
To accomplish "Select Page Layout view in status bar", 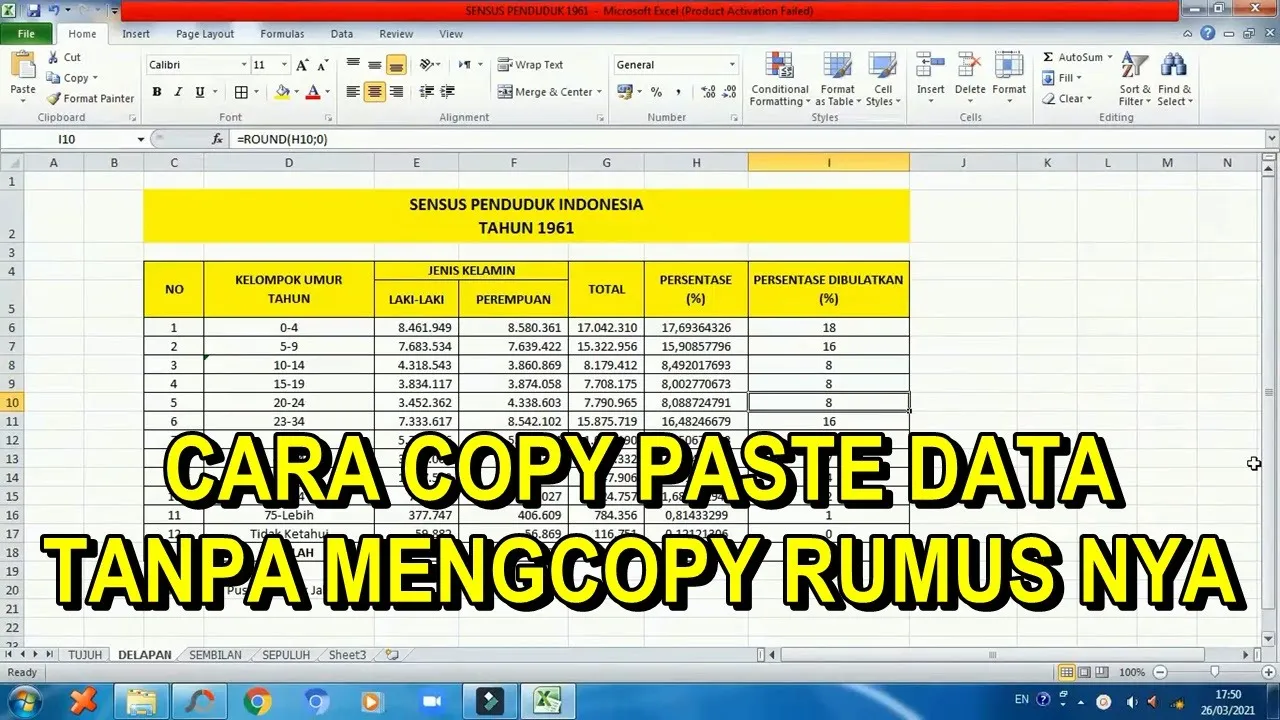I will point(1085,673).
